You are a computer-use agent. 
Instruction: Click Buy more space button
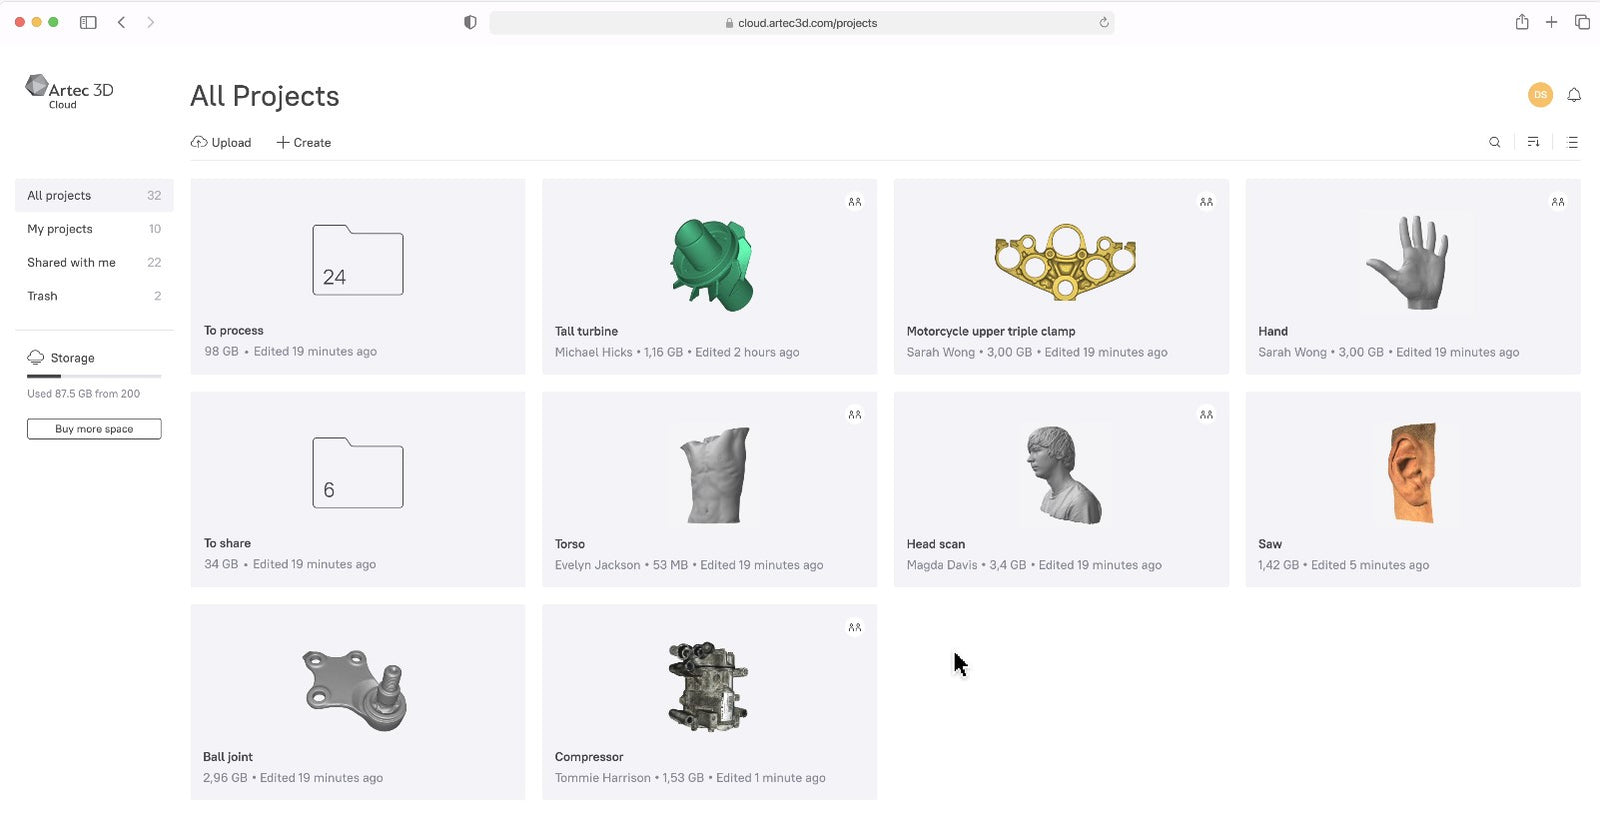pyautogui.click(x=94, y=429)
